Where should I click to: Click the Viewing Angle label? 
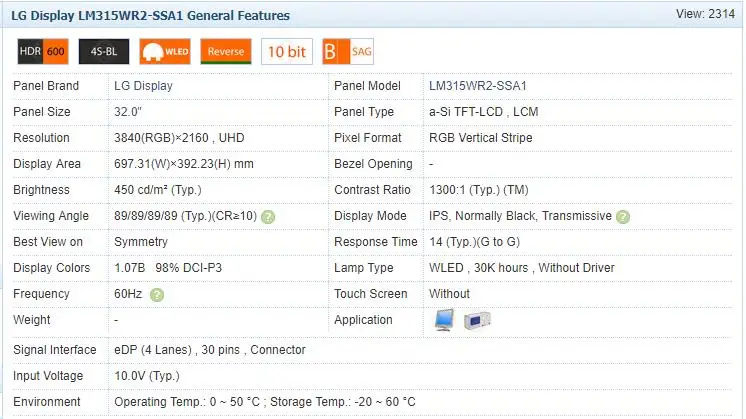tap(51, 216)
